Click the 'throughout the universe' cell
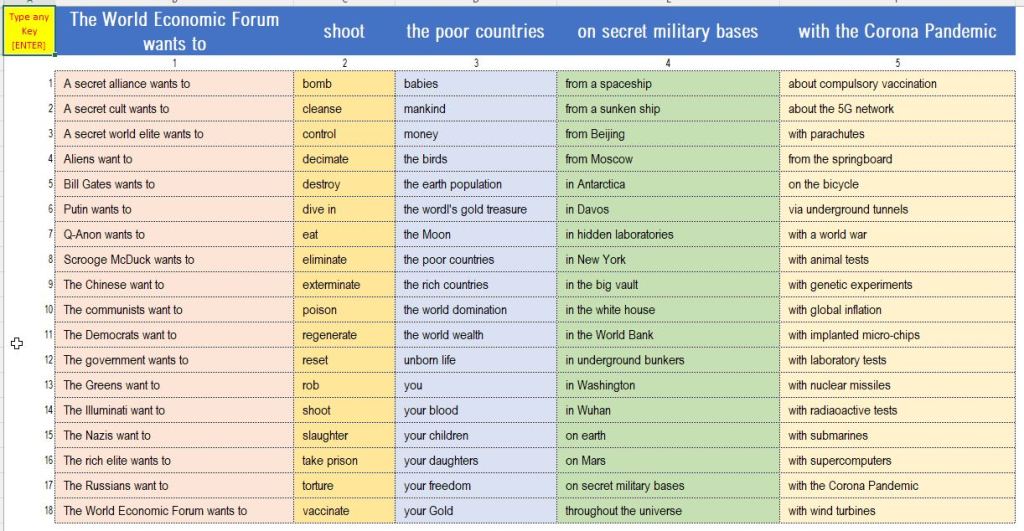 623,511
